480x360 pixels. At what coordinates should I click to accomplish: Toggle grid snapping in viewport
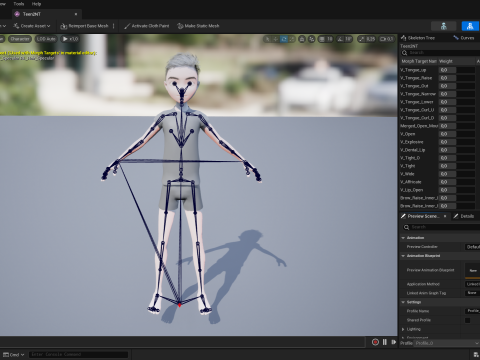(x=321, y=39)
